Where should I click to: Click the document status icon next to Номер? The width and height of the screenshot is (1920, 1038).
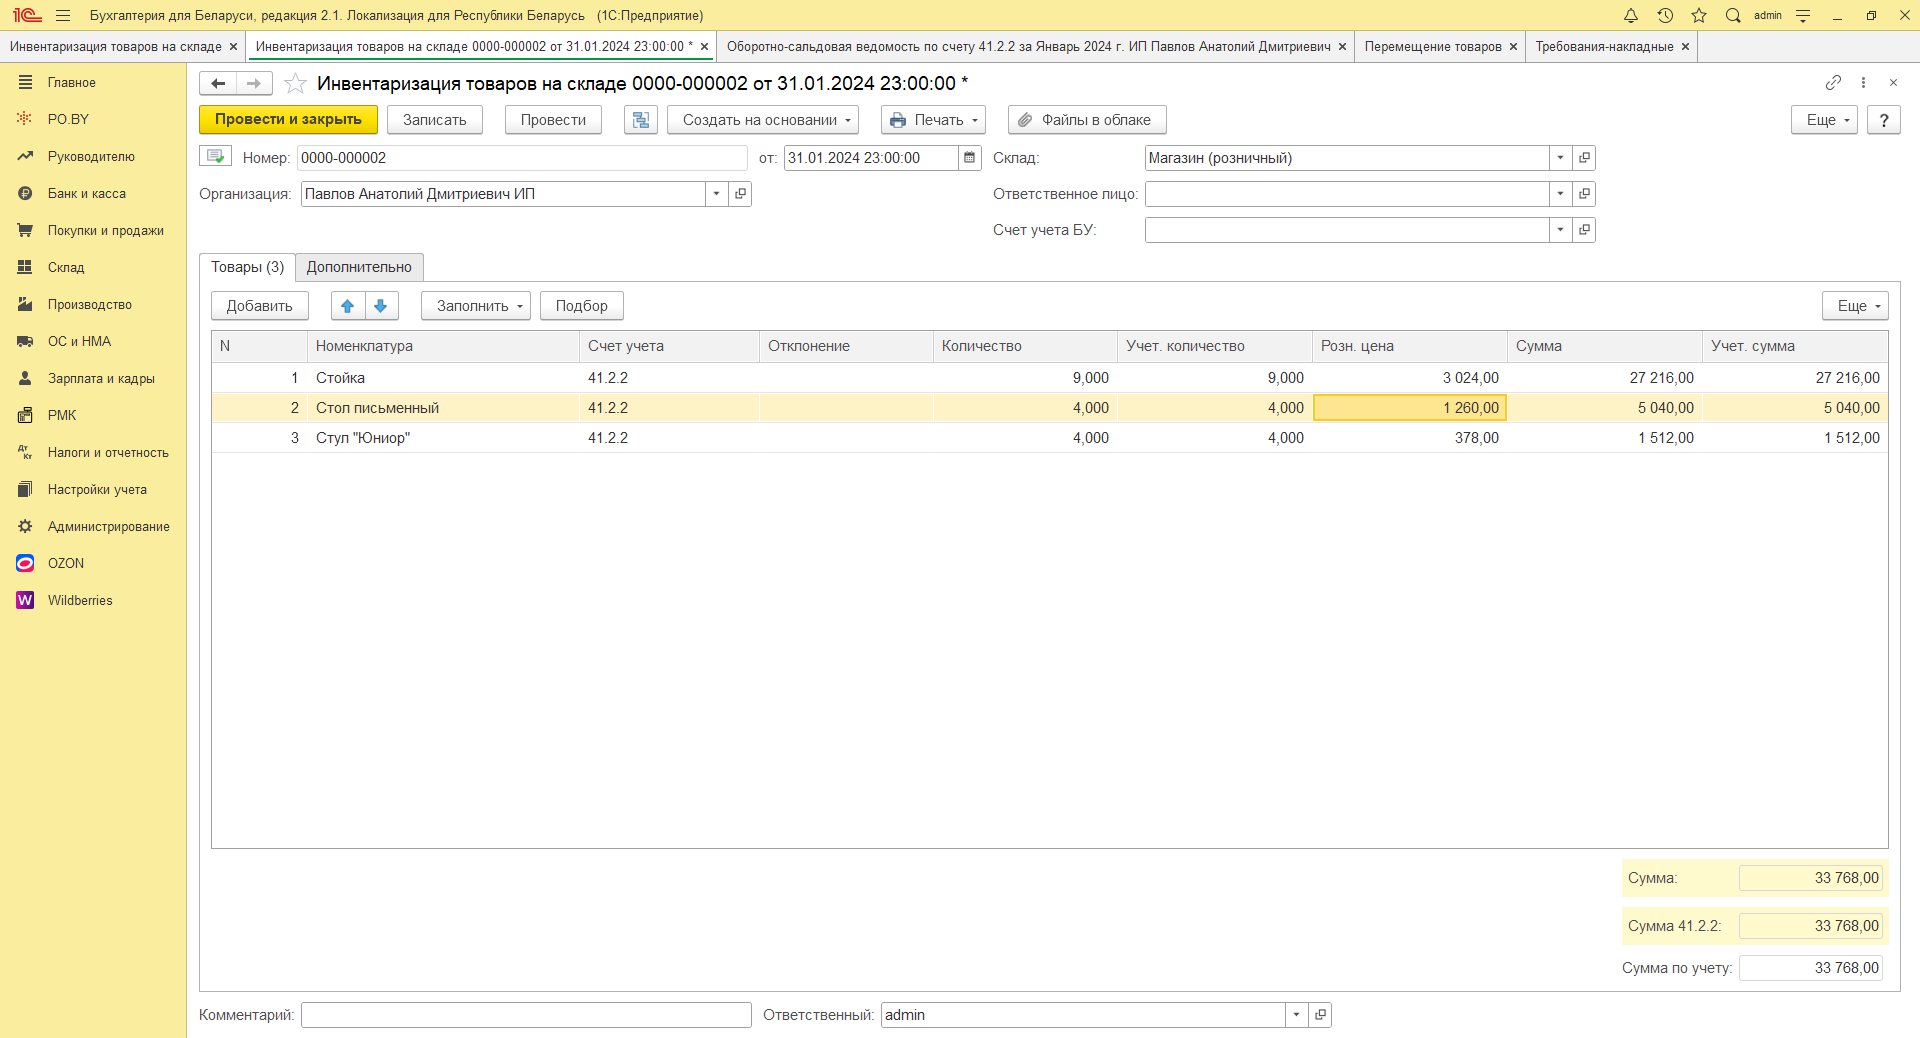(x=215, y=157)
